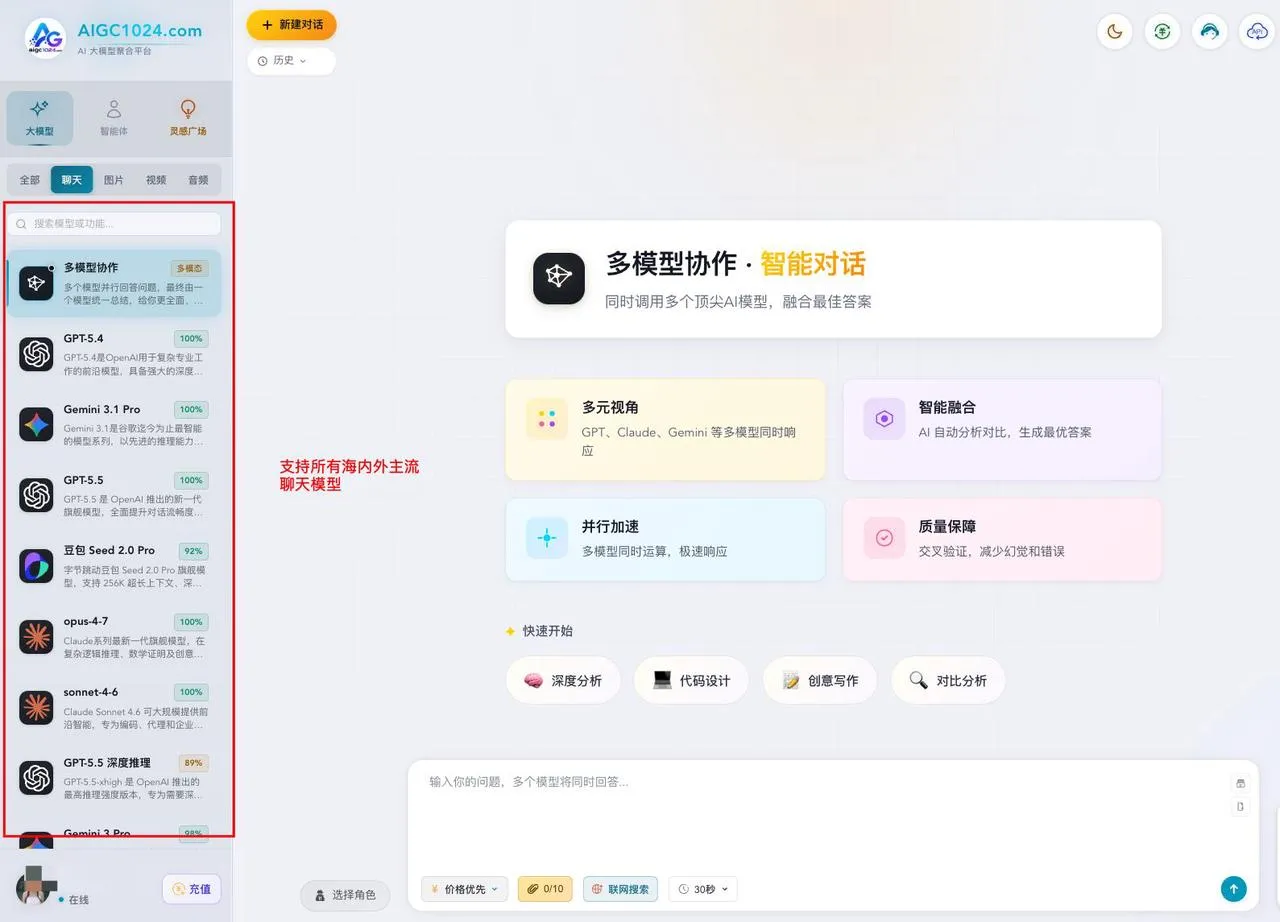The image size is (1280, 922).
Task: Choose 豆包 Seed 2.0 Pro model
Action: [x=115, y=567]
